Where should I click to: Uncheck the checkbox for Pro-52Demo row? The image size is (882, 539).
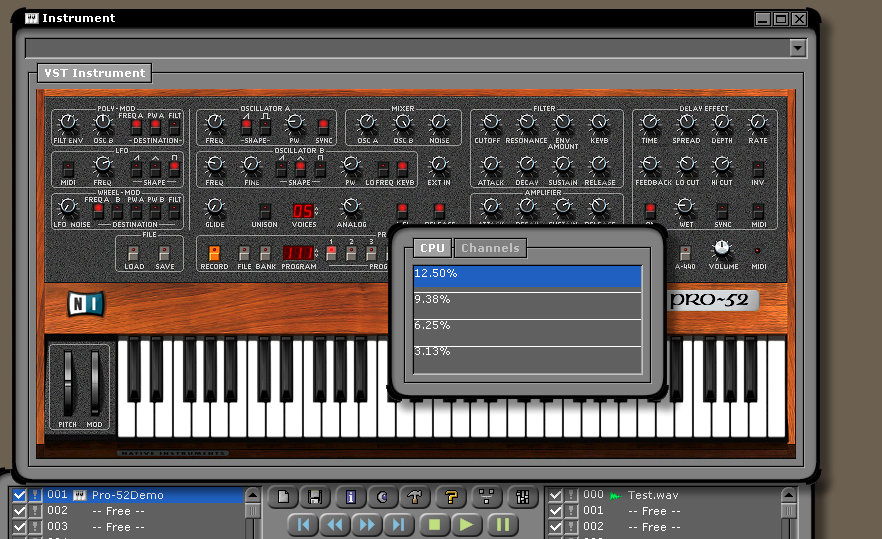click(x=19, y=495)
